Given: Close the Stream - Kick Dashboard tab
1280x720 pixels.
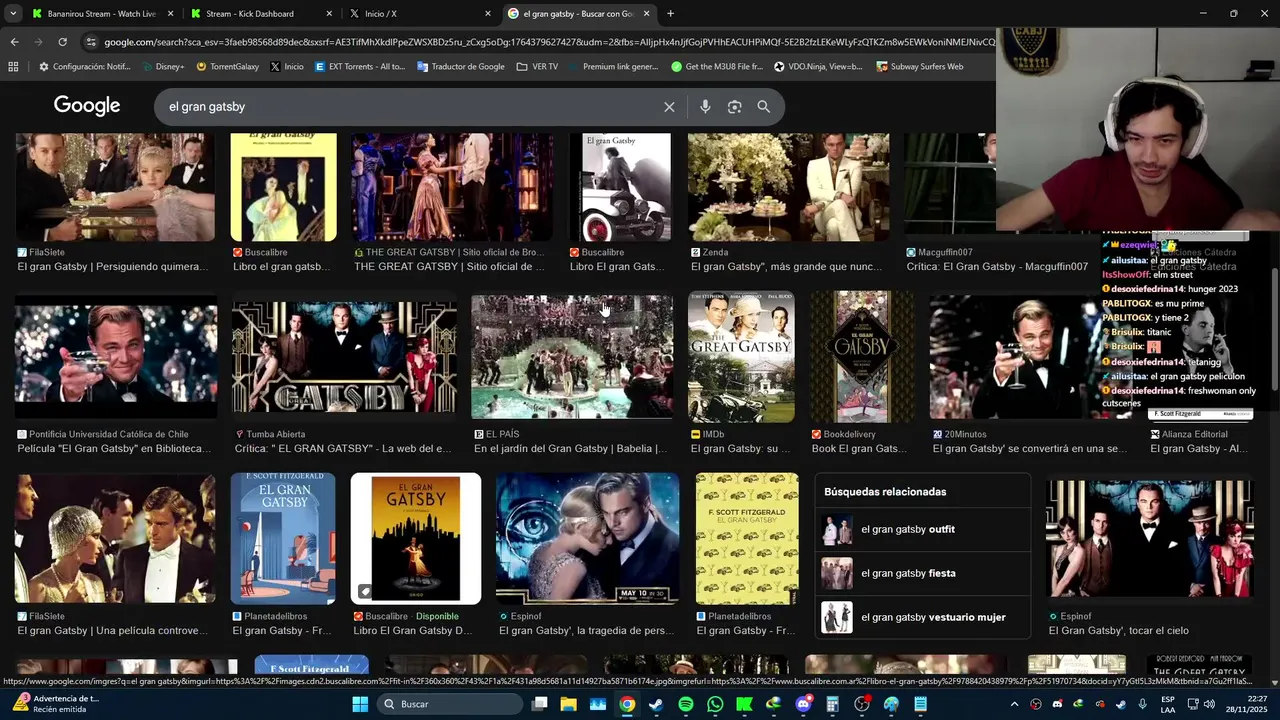Looking at the screenshot, I should tap(329, 14).
